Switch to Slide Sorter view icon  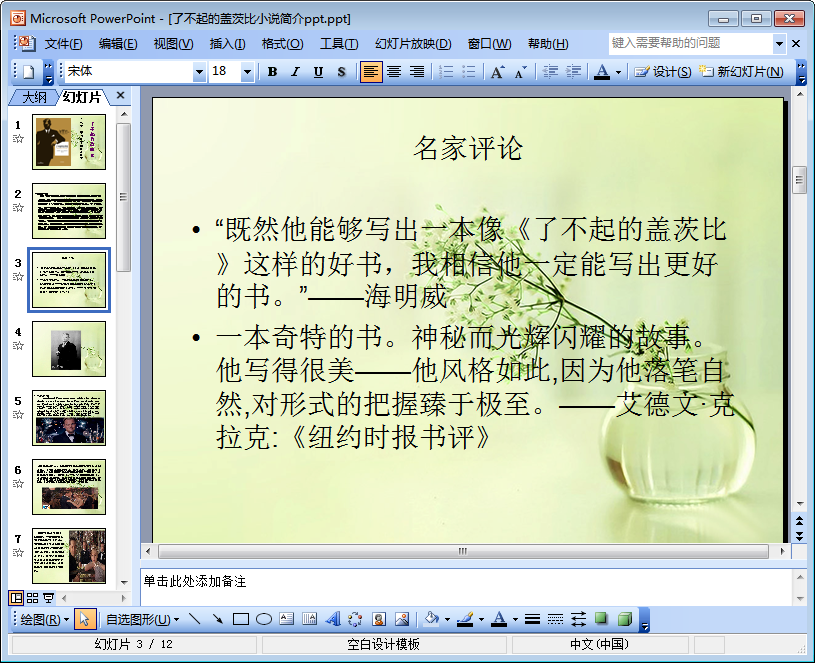point(32,598)
